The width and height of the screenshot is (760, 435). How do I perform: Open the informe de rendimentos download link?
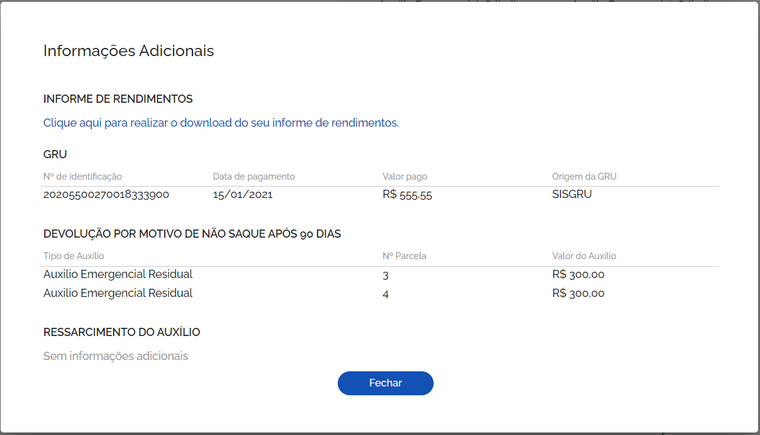(221, 123)
